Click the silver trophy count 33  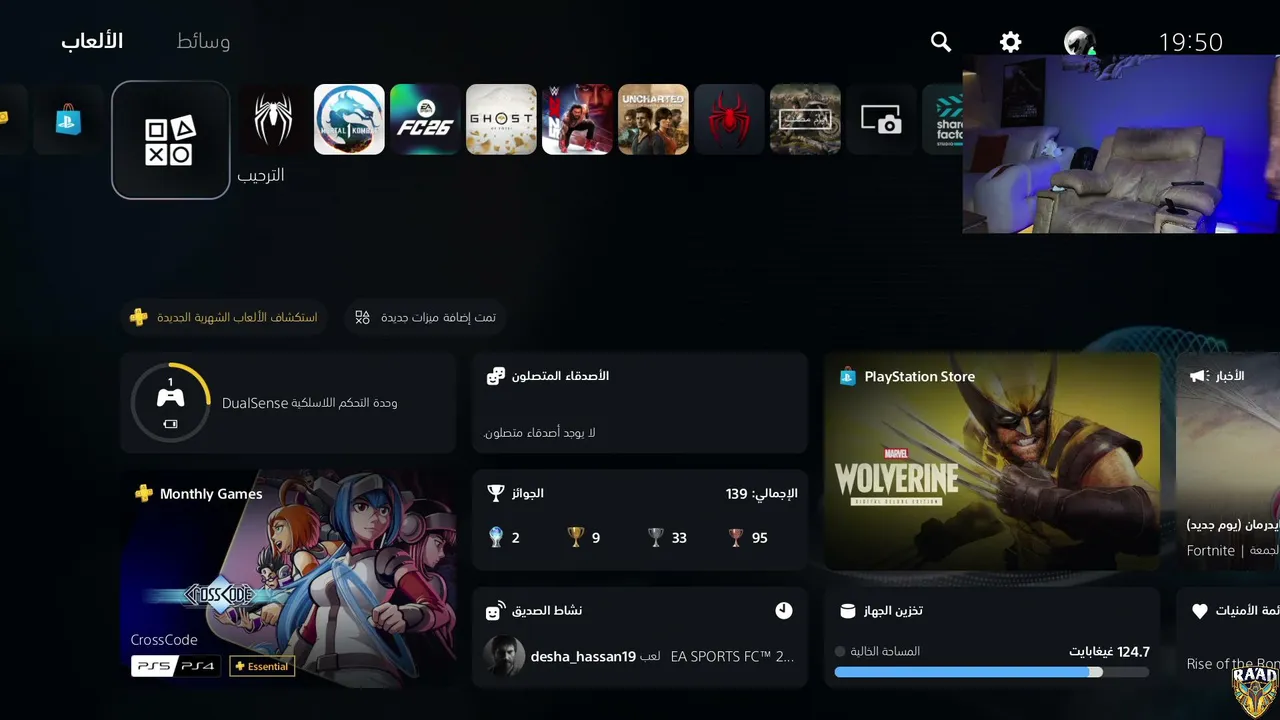(679, 538)
